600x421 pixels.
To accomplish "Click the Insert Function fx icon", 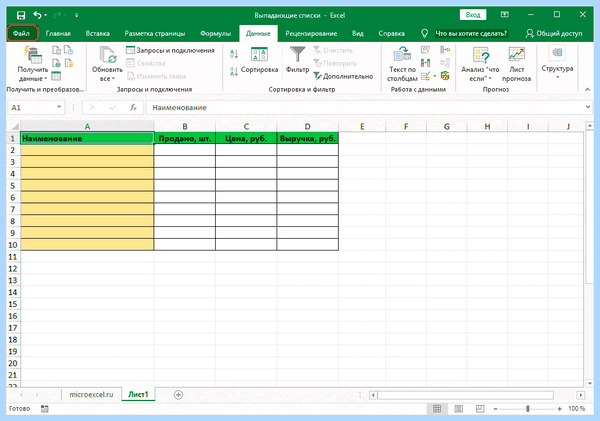I will tap(133, 108).
